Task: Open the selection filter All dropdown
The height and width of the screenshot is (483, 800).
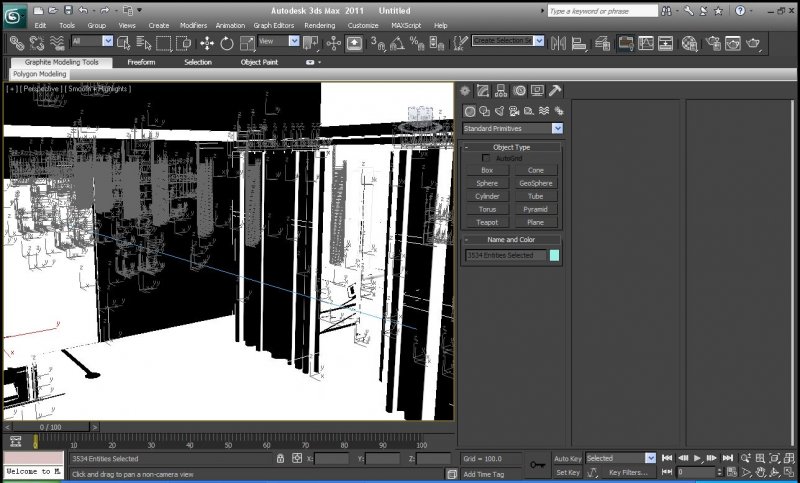Action: (x=107, y=41)
